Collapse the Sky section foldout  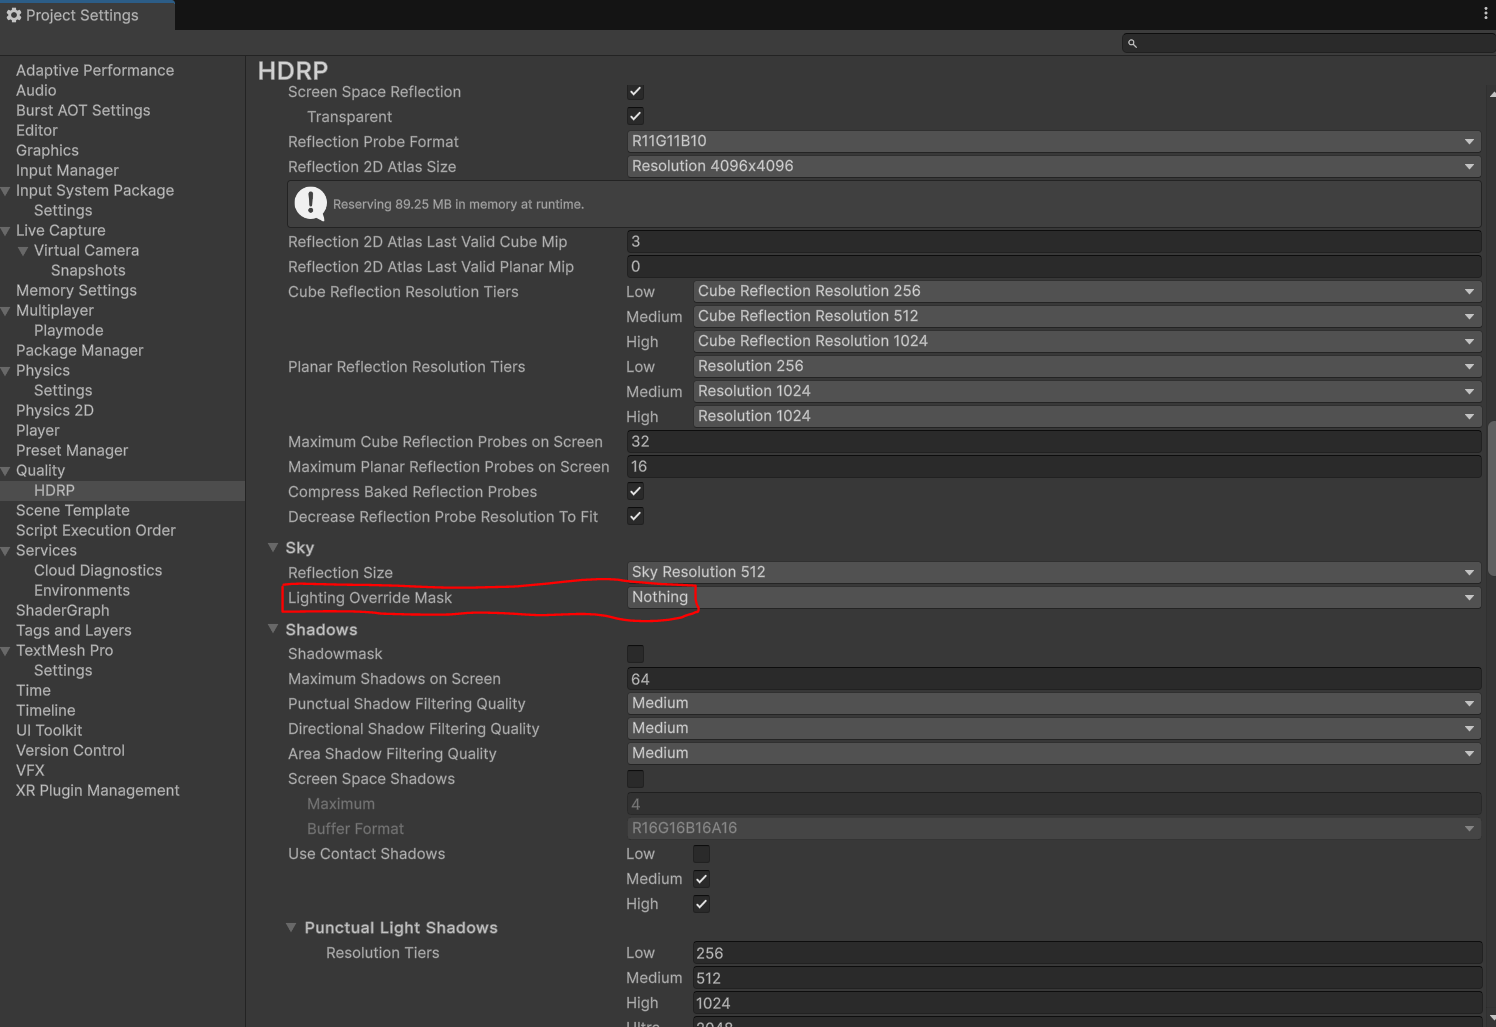[274, 547]
